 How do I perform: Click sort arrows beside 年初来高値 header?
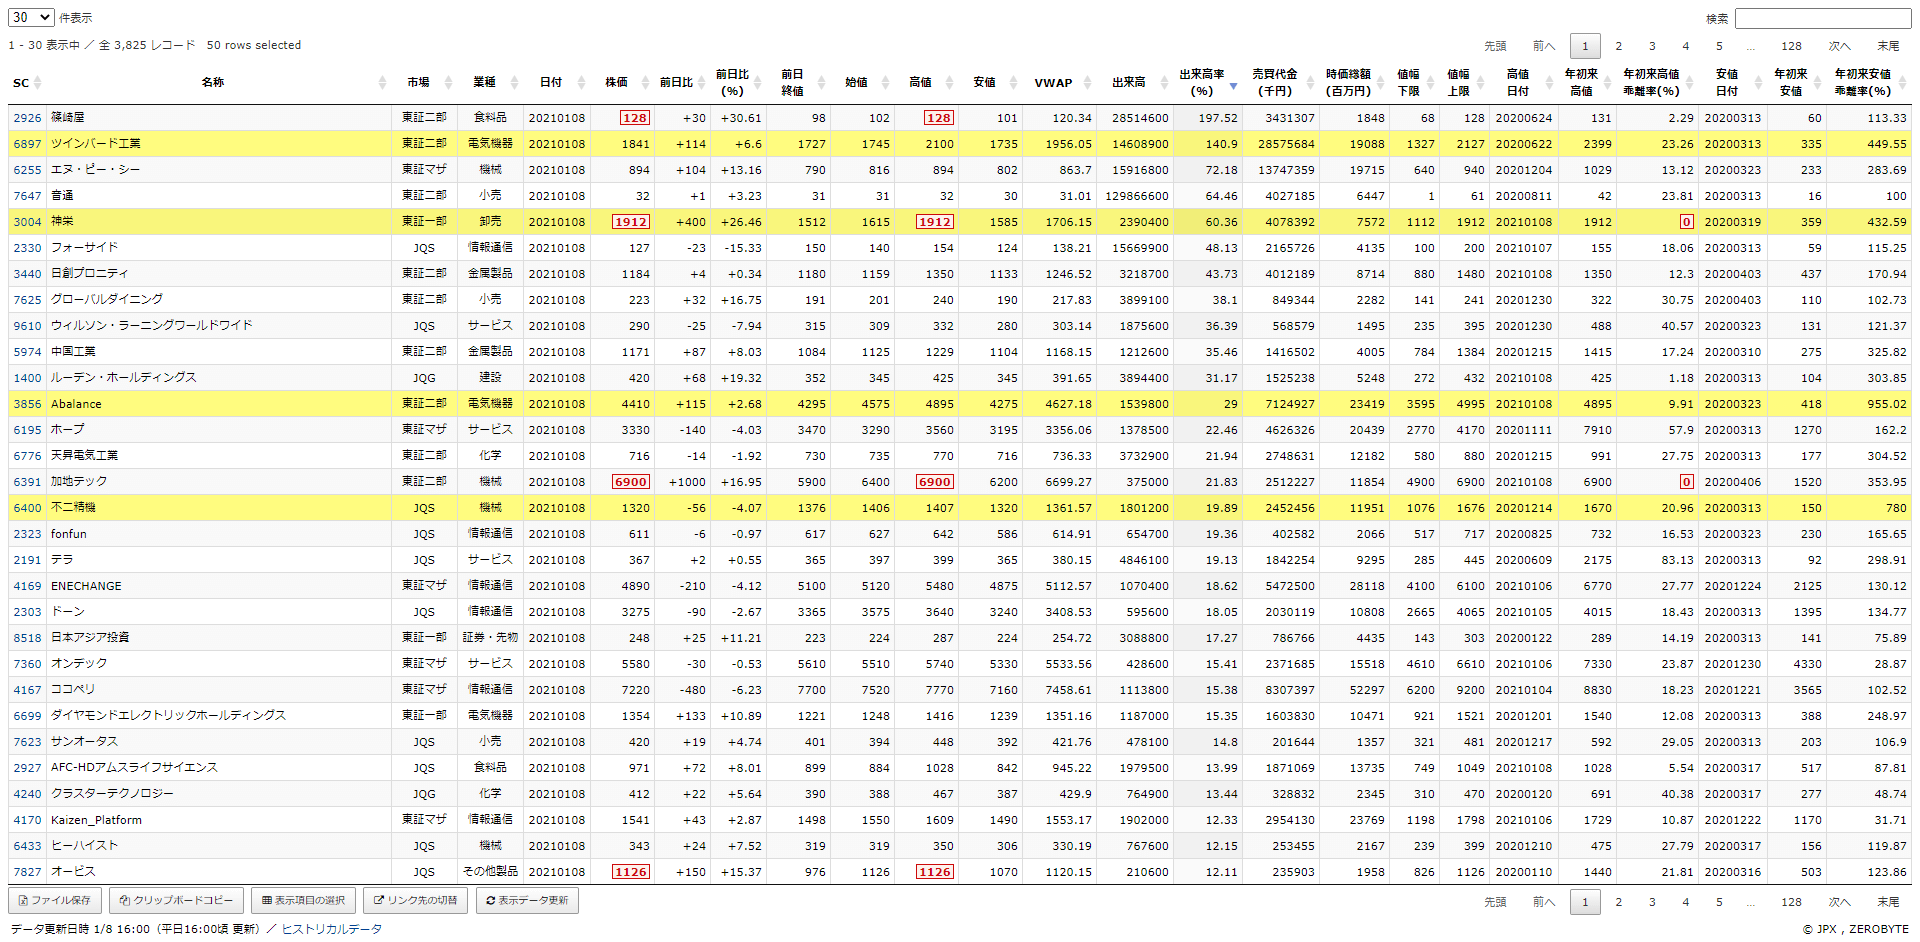pyautogui.click(x=1608, y=83)
